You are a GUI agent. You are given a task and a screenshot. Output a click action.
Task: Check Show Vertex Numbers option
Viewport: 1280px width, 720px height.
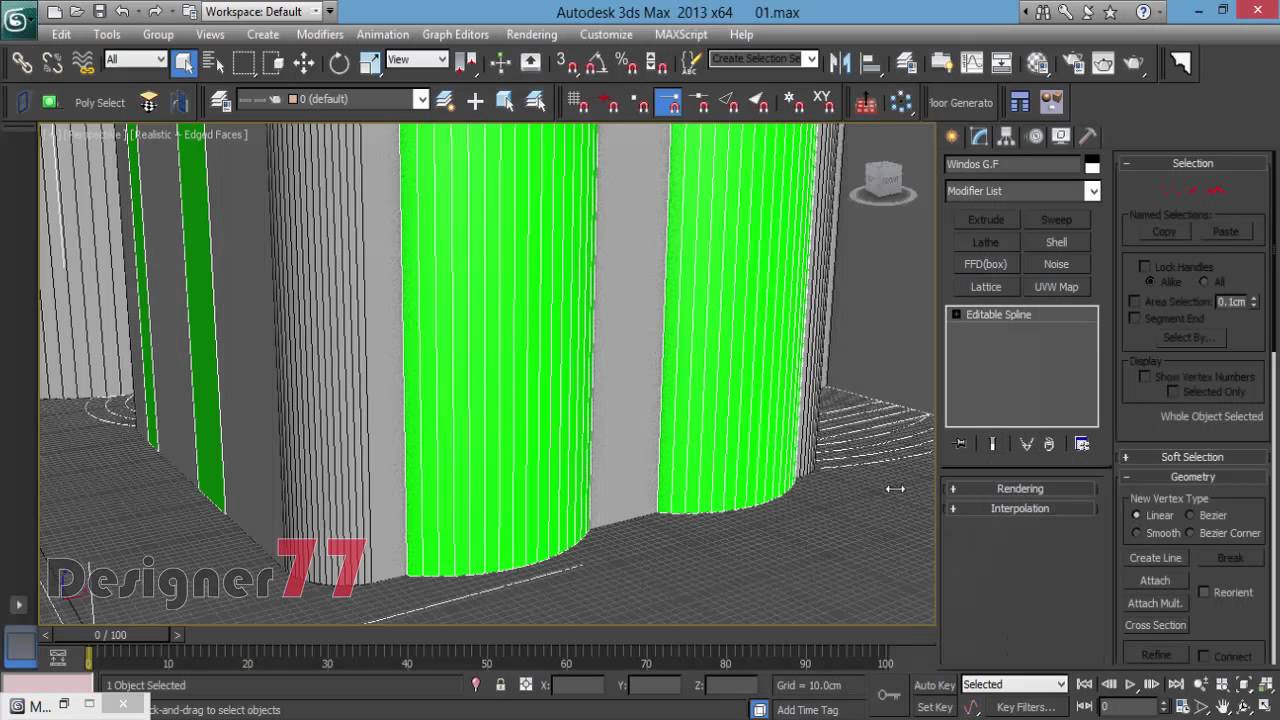1145,377
